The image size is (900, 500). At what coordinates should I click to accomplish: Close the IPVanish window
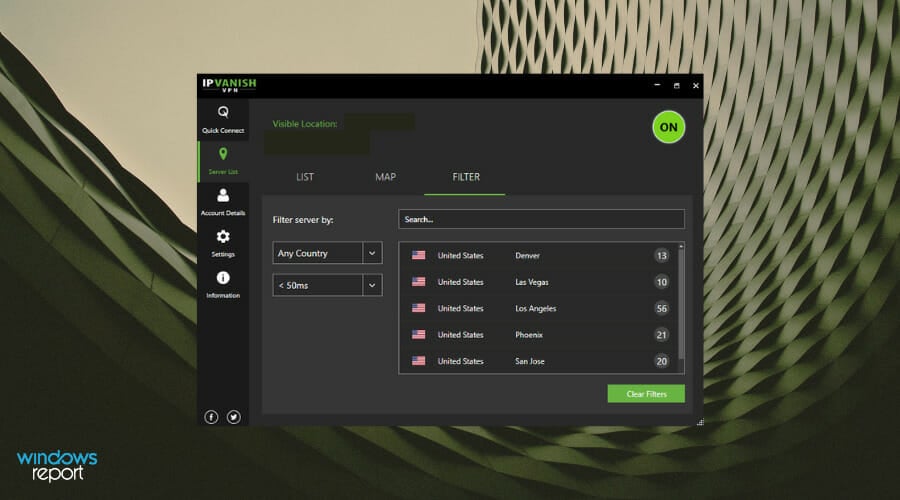click(x=696, y=86)
